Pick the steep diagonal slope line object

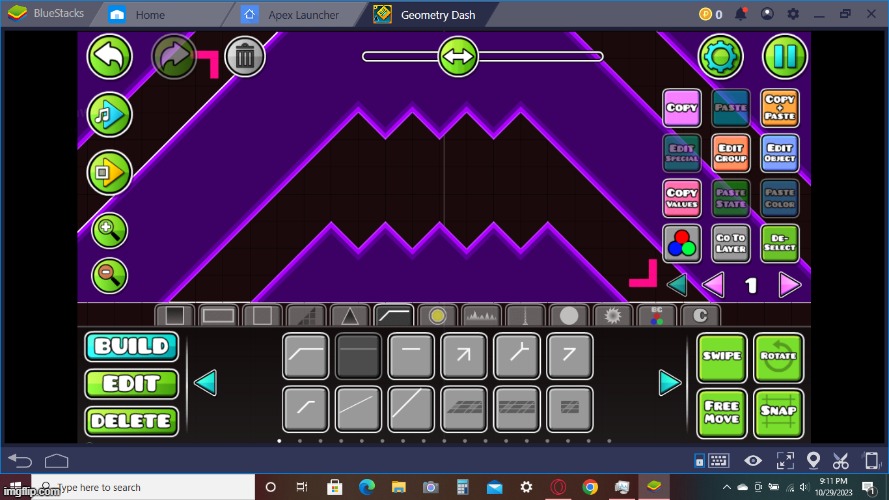411,409
